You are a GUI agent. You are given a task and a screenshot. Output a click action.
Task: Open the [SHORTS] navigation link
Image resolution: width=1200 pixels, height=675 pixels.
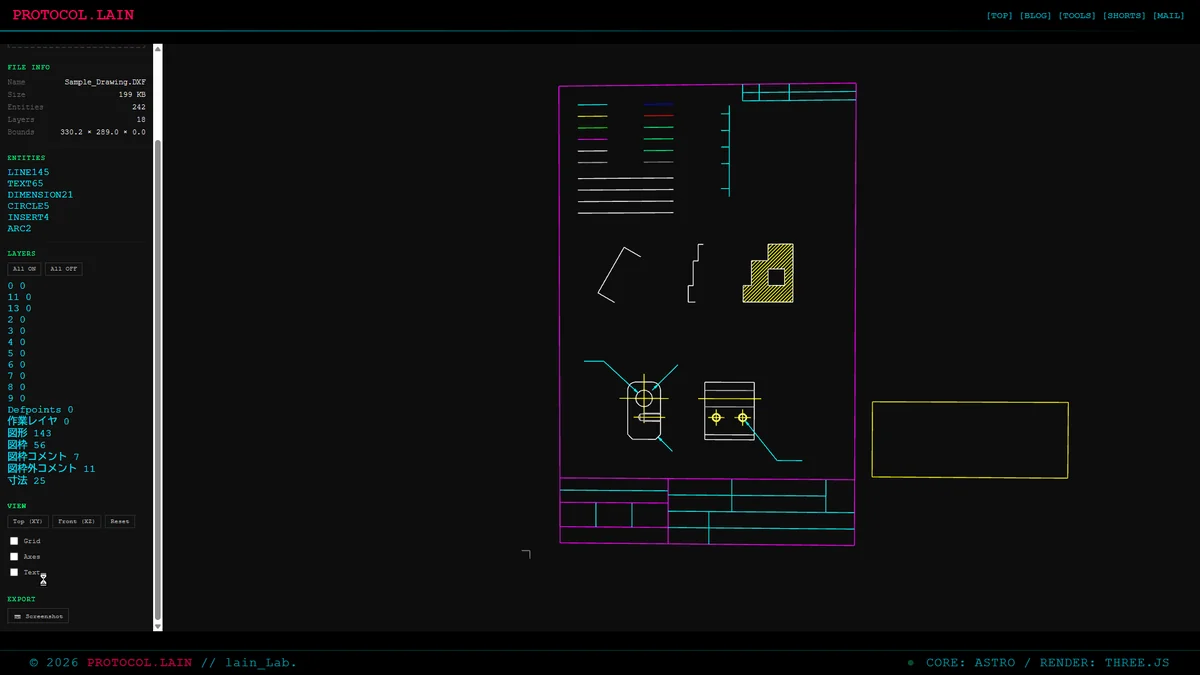tap(1124, 16)
